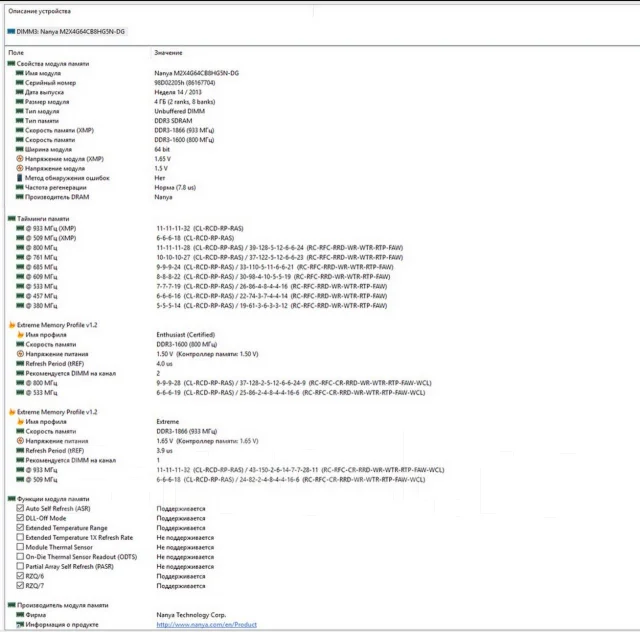Select the Nanya Technology Corp. company value

click(x=191, y=615)
